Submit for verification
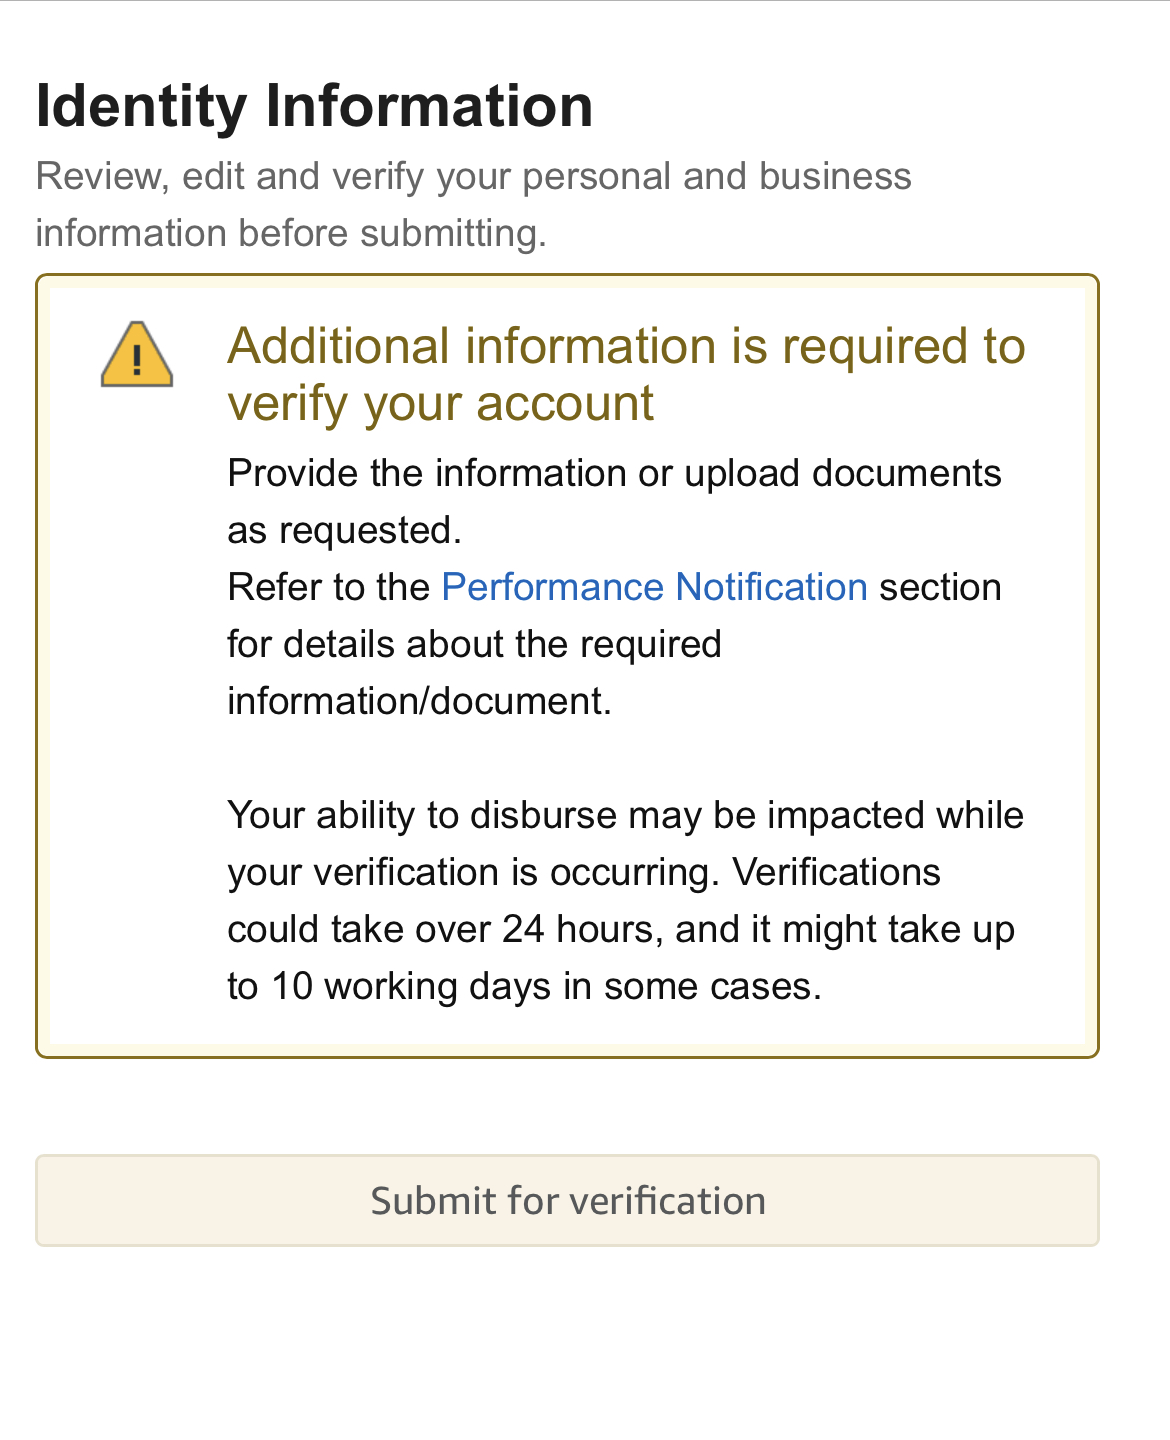The width and height of the screenshot is (1170, 1440). click(x=567, y=1200)
